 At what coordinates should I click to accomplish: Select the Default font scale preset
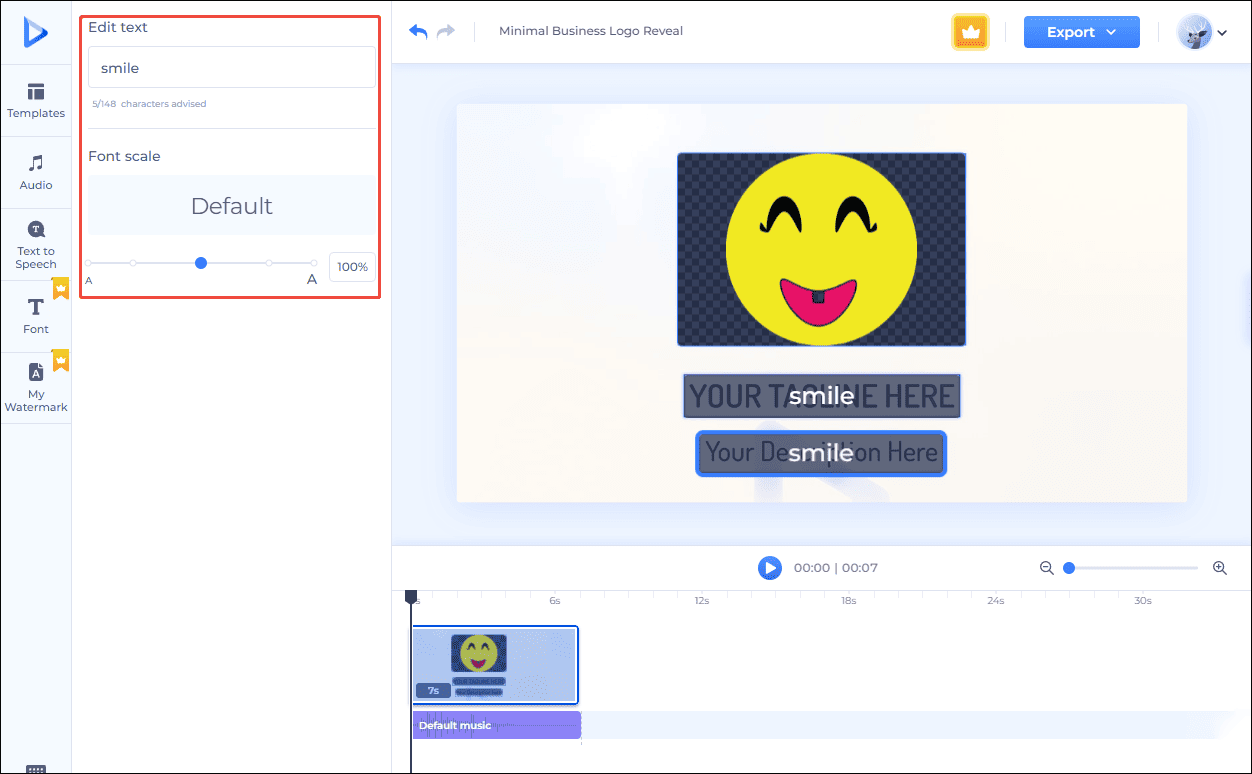231,206
